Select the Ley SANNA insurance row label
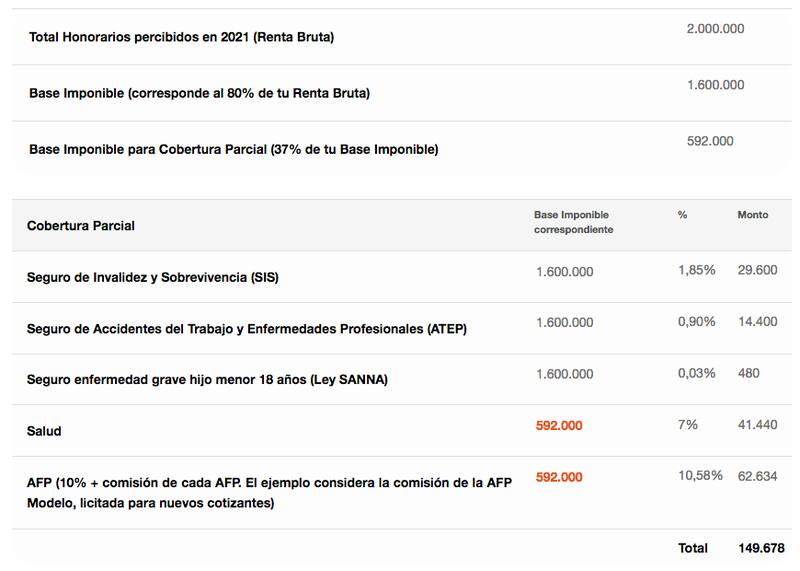This screenshot has height=571, width=800. 207,380
